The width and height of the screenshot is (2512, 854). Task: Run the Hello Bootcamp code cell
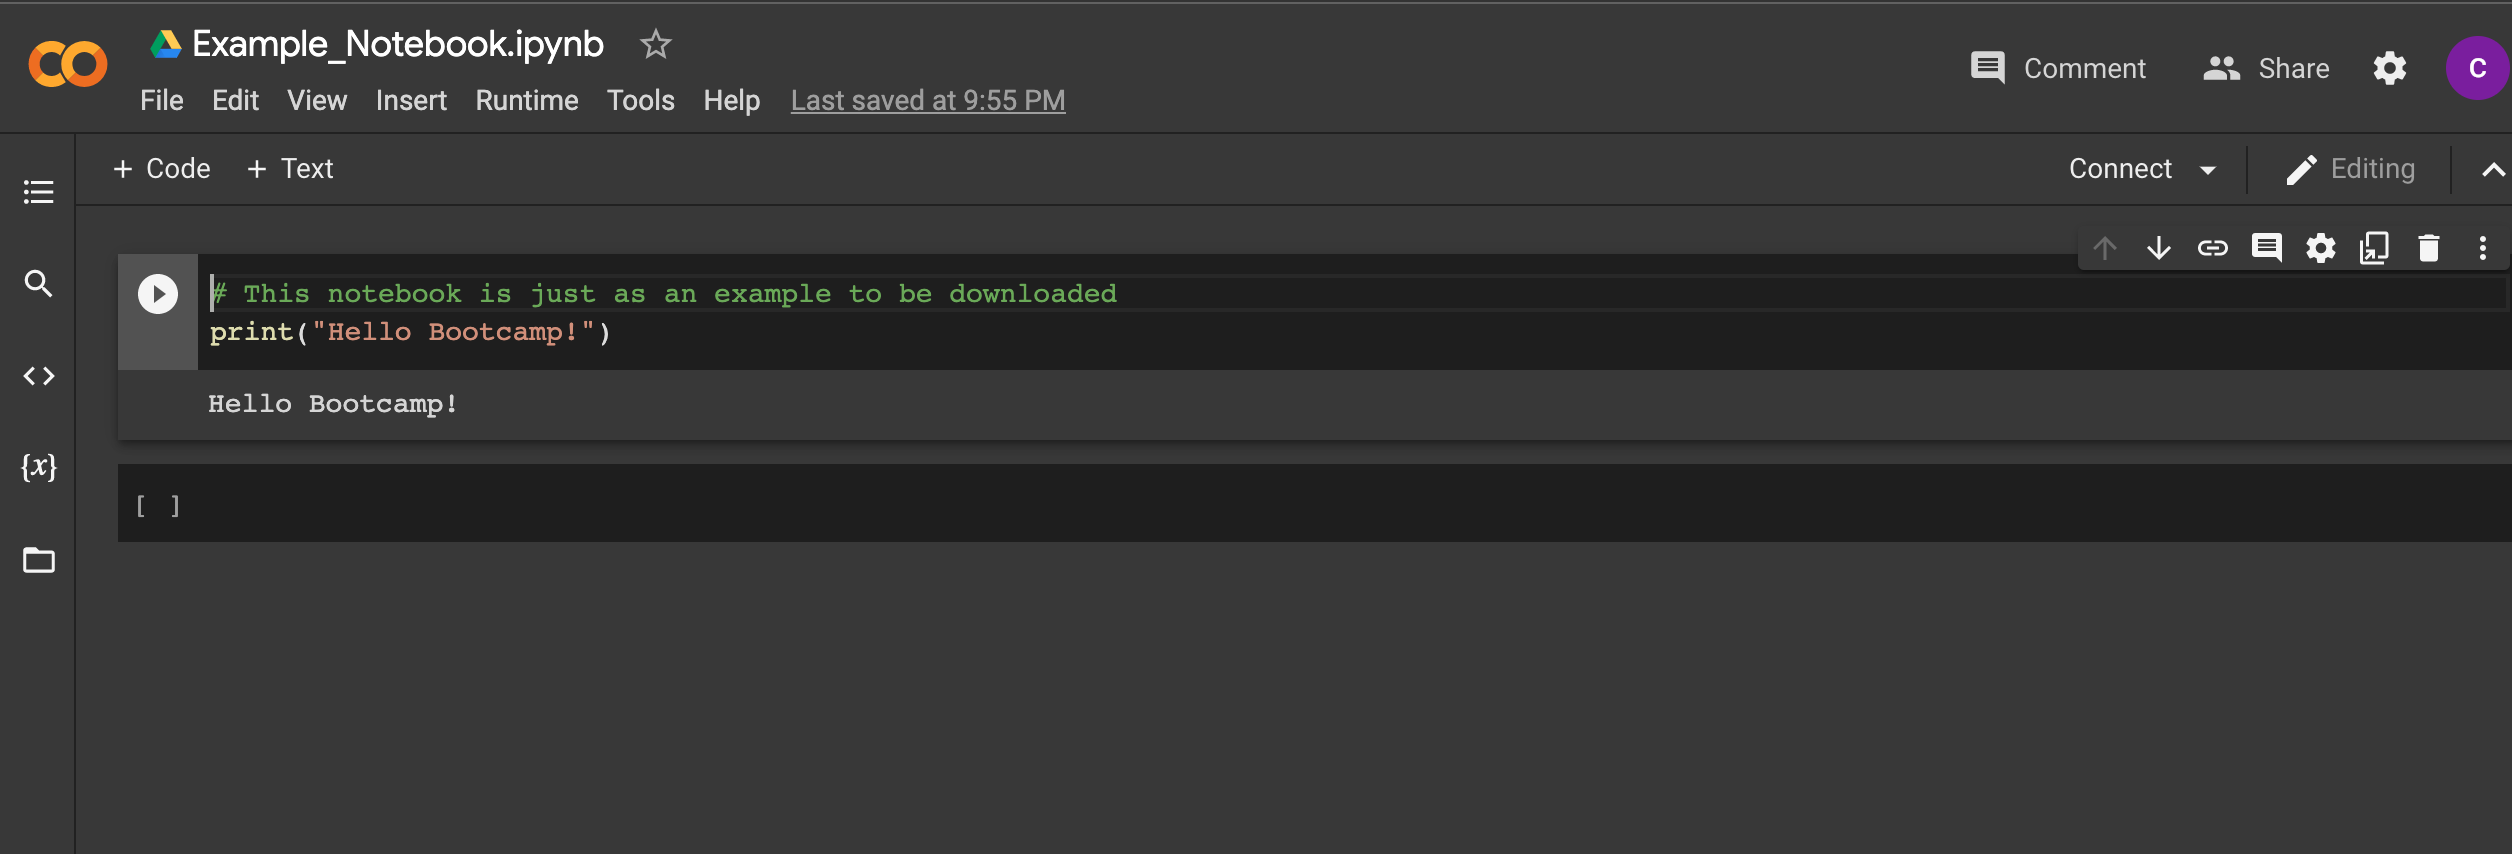coord(158,294)
